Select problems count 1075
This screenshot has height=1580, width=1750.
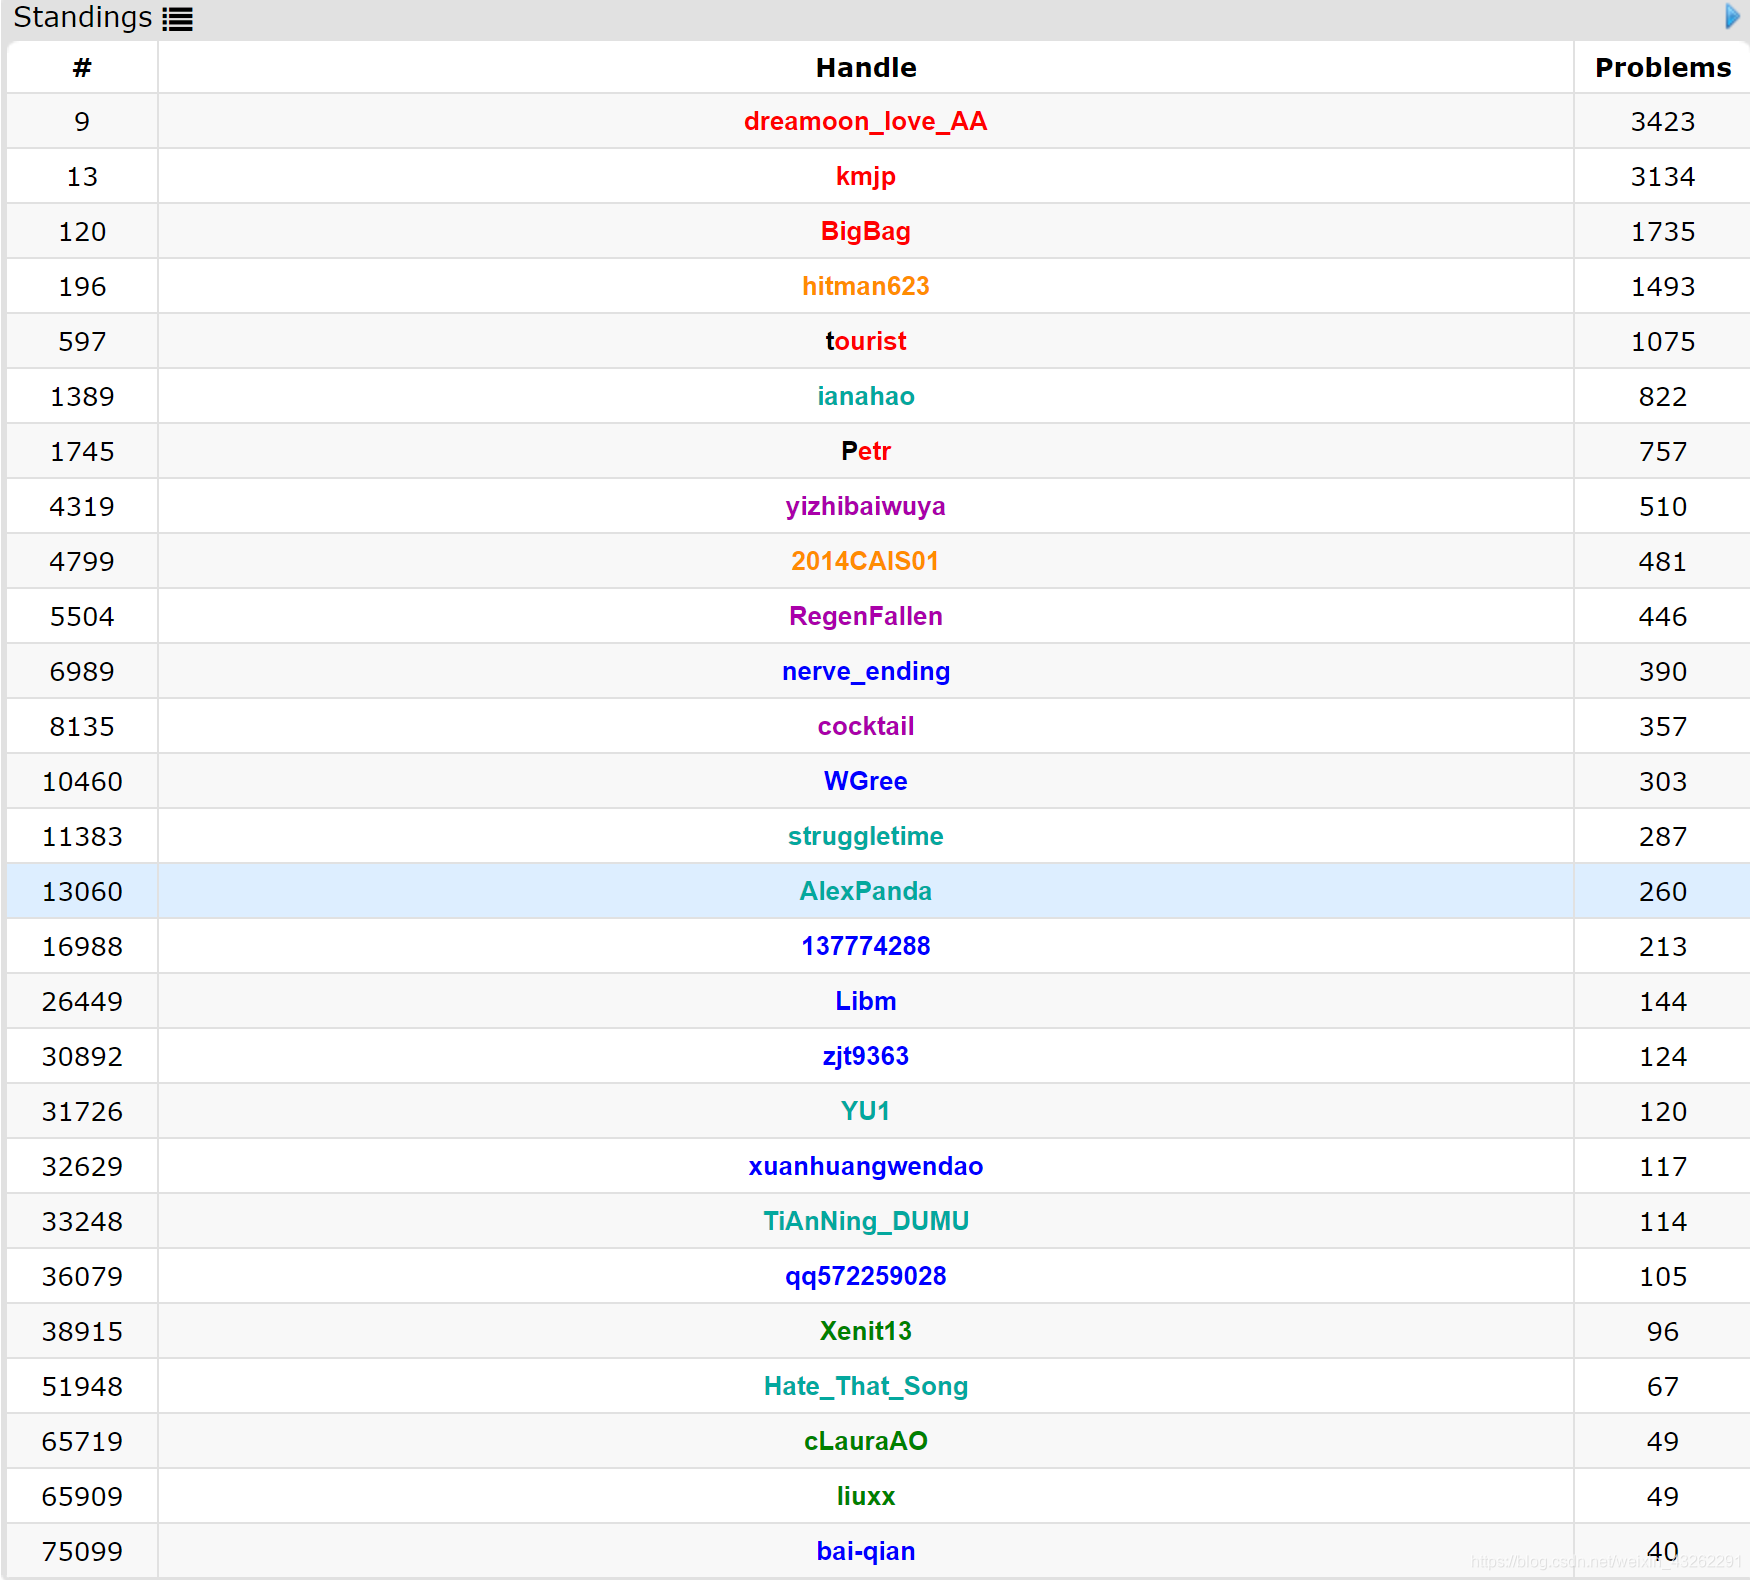point(1662,342)
